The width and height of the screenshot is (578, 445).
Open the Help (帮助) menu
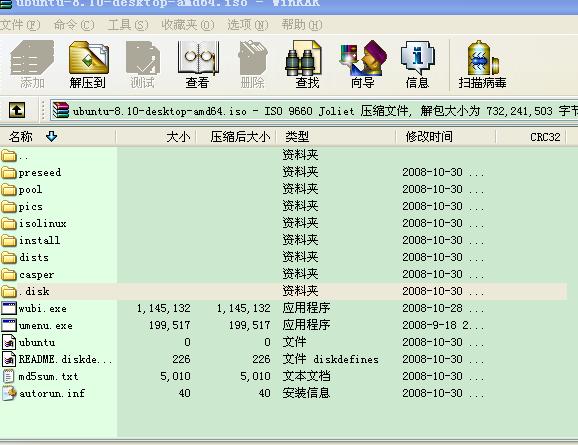click(302, 25)
